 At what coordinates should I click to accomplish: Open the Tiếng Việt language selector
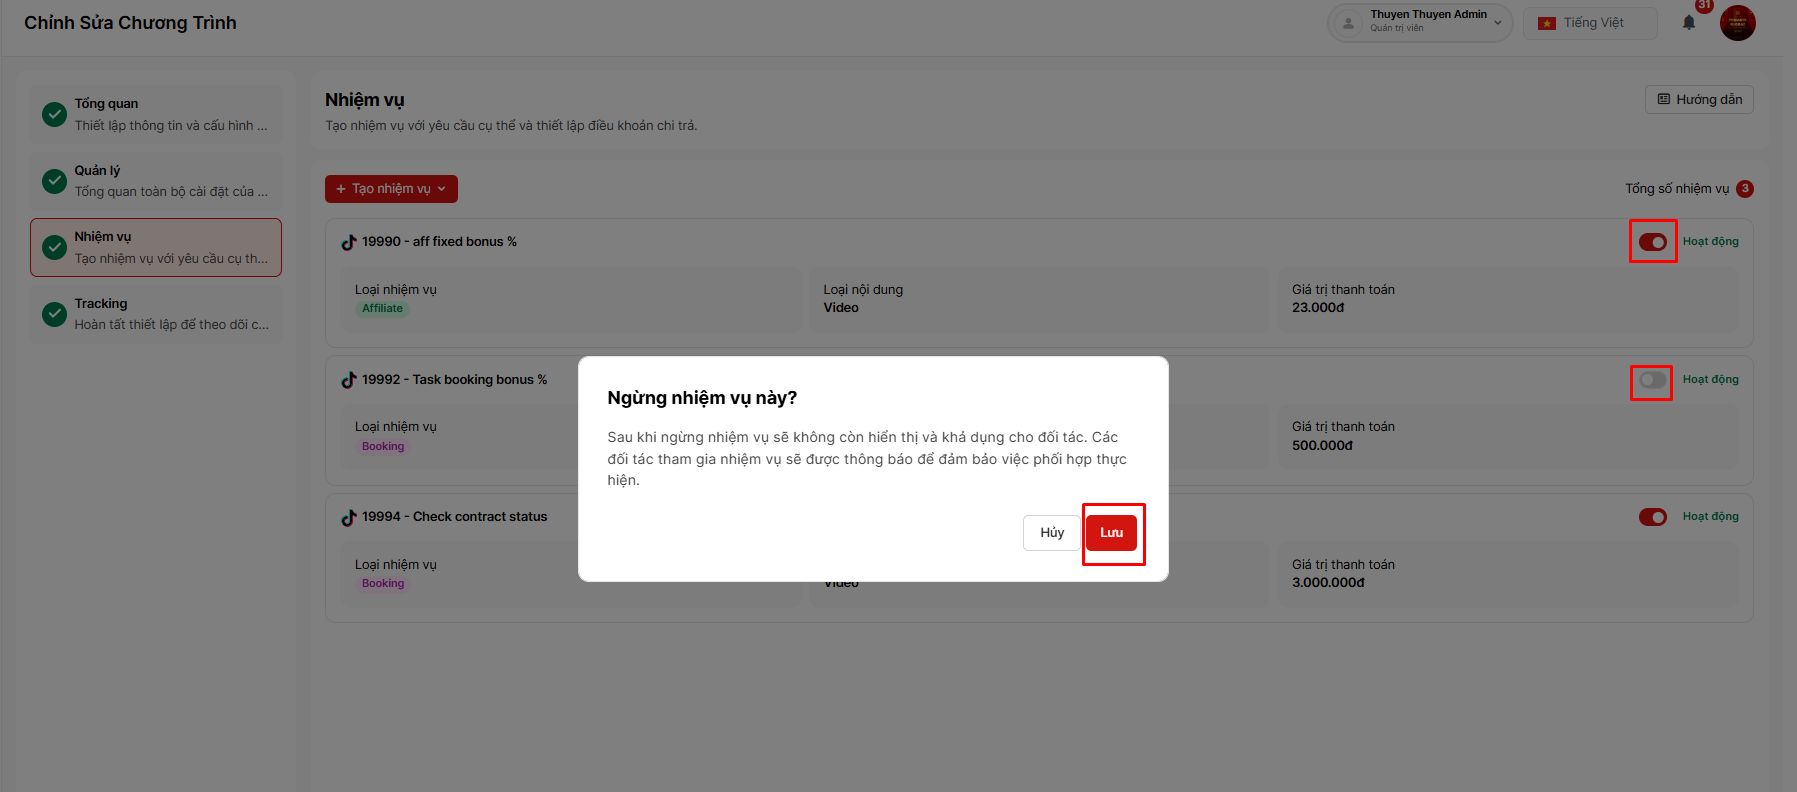pyautogui.click(x=1590, y=23)
